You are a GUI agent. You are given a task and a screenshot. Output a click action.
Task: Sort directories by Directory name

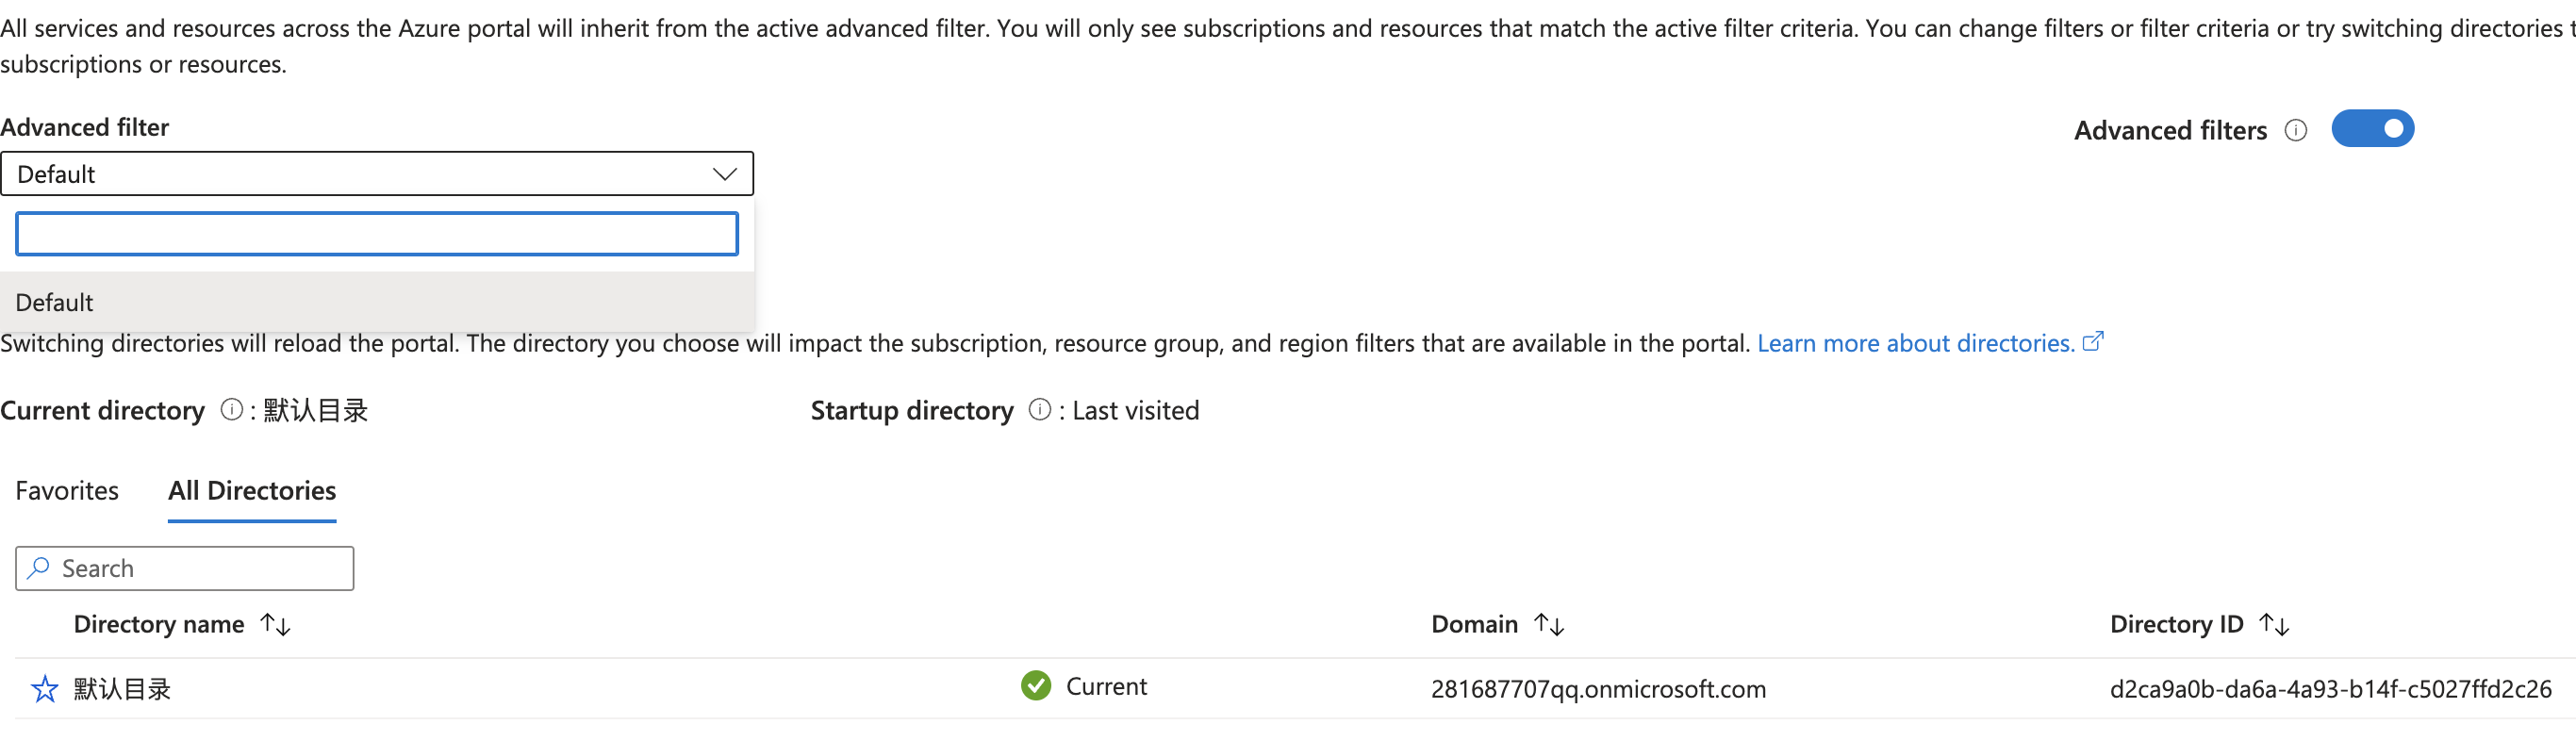(x=274, y=624)
